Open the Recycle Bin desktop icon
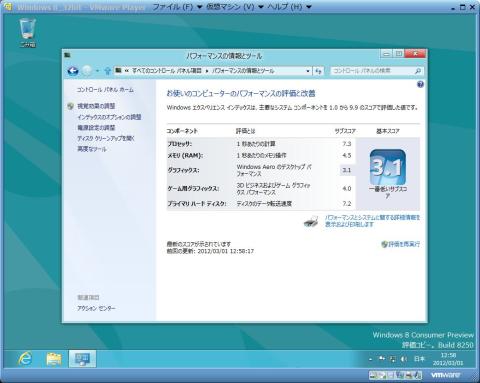The image size is (480, 383). tap(27, 33)
